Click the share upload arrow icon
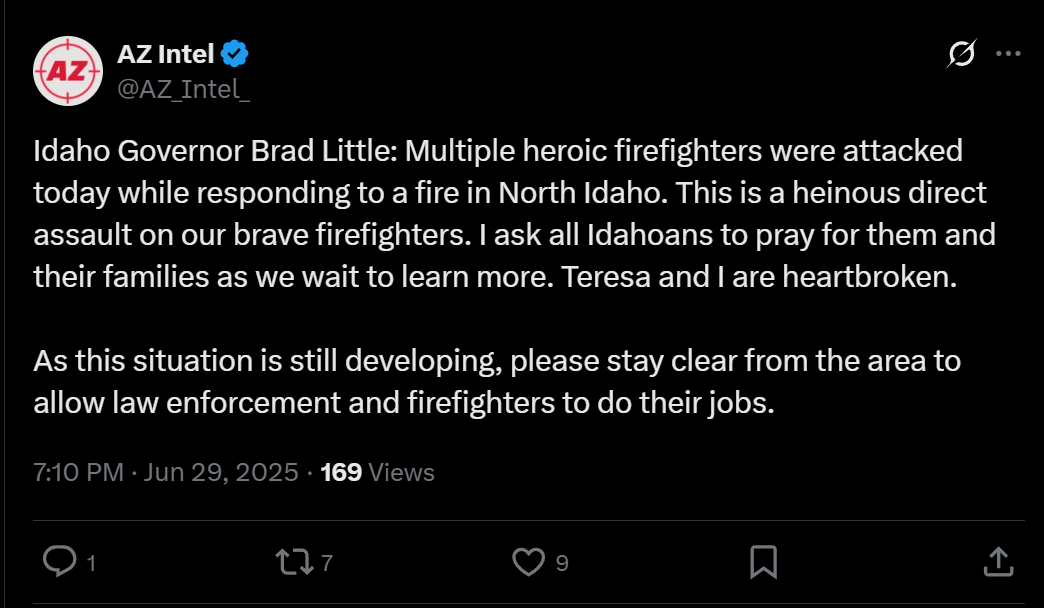 point(998,561)
